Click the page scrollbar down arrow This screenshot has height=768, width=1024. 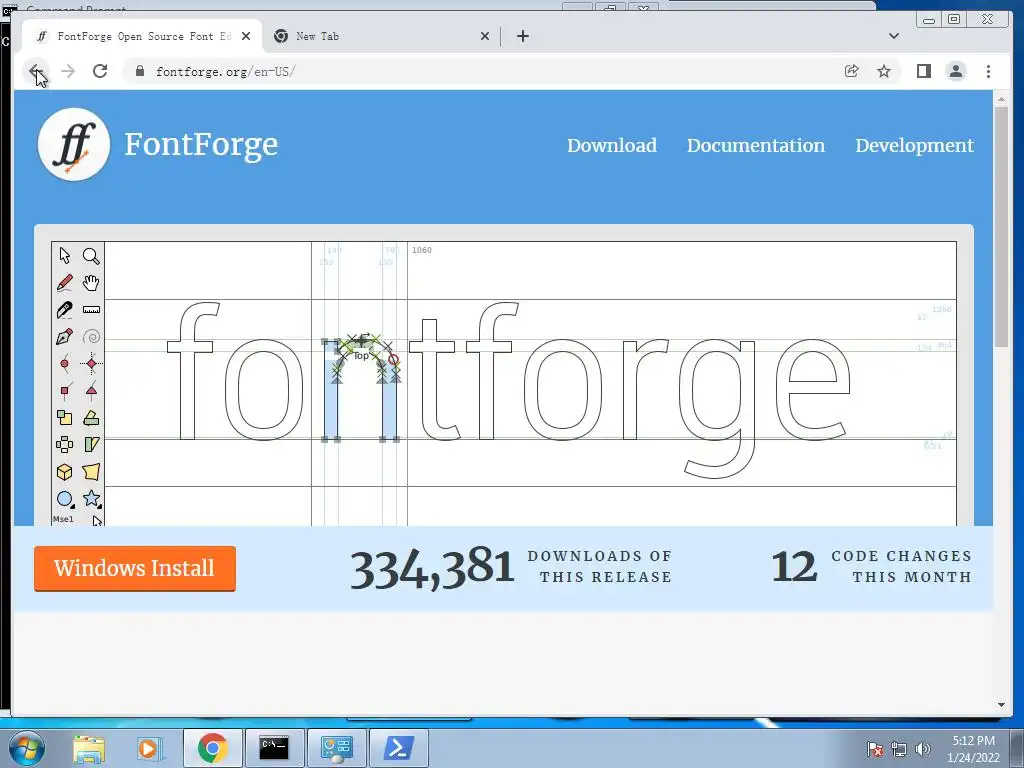[1001, 705]
